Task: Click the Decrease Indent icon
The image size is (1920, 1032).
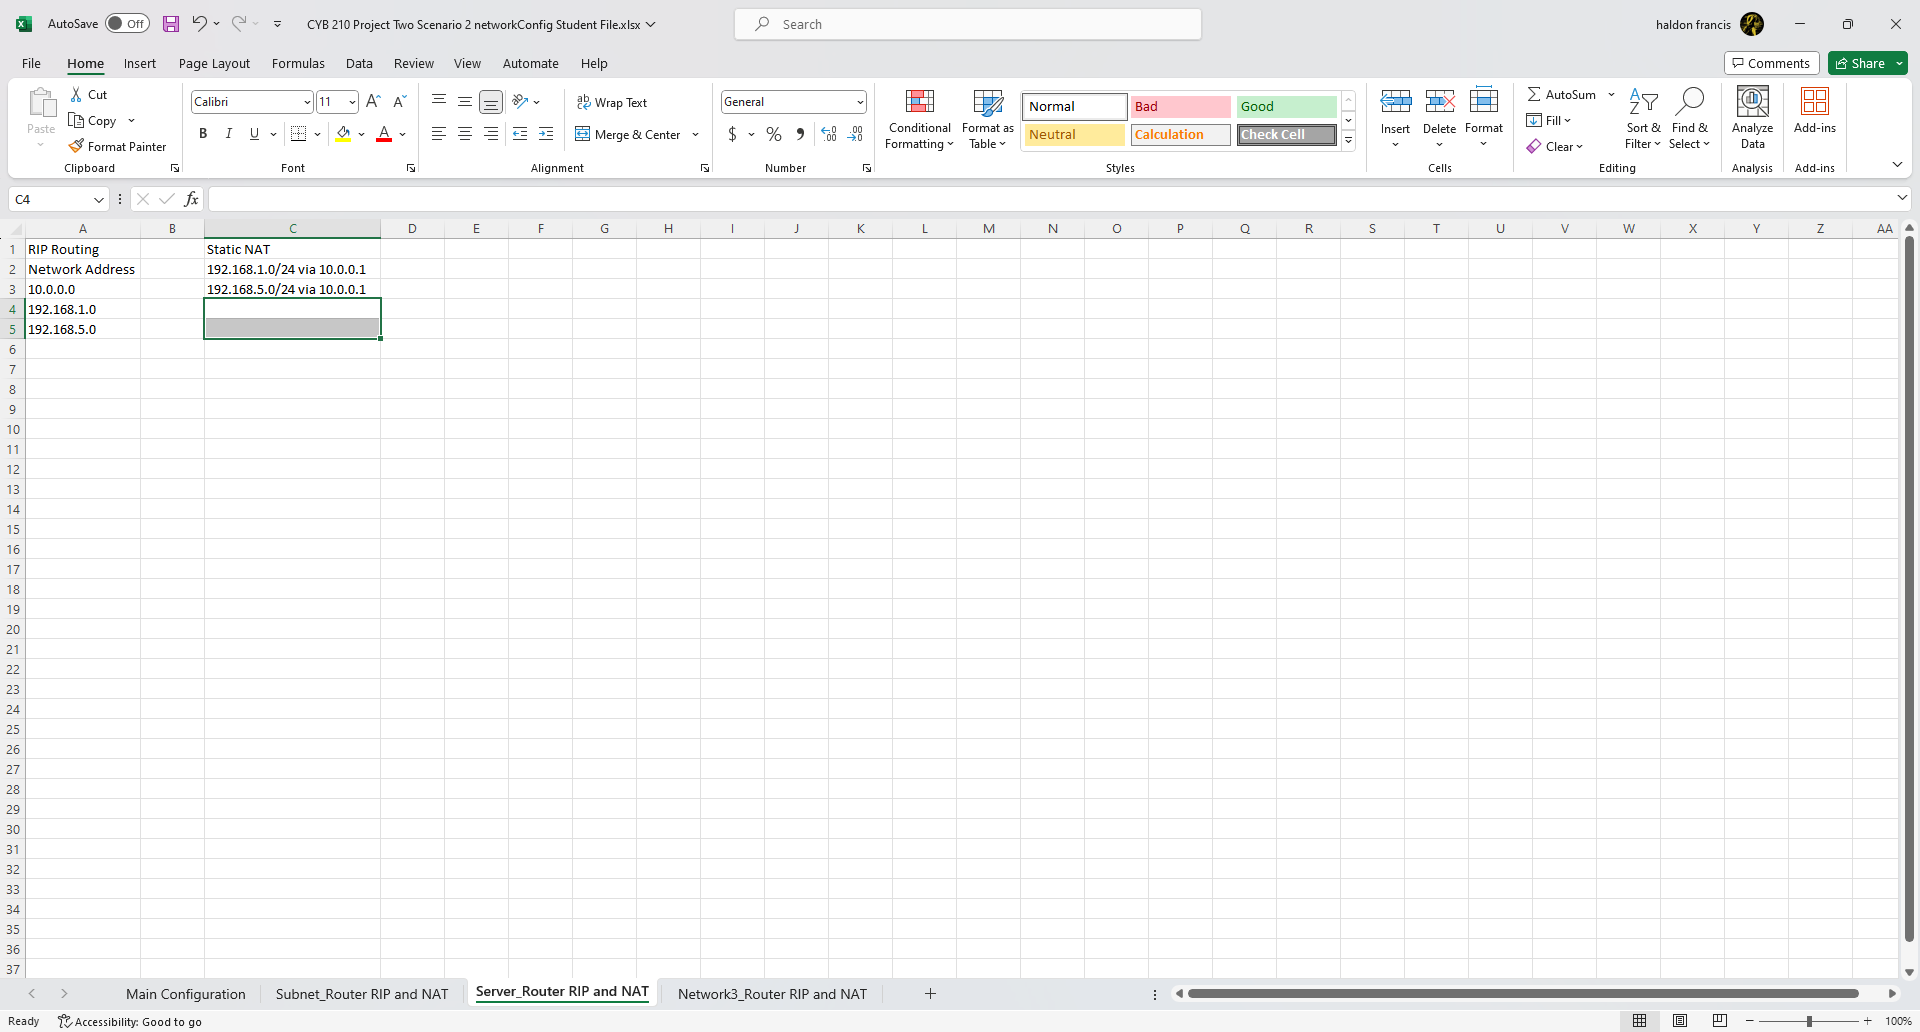Action: (520, 134)
